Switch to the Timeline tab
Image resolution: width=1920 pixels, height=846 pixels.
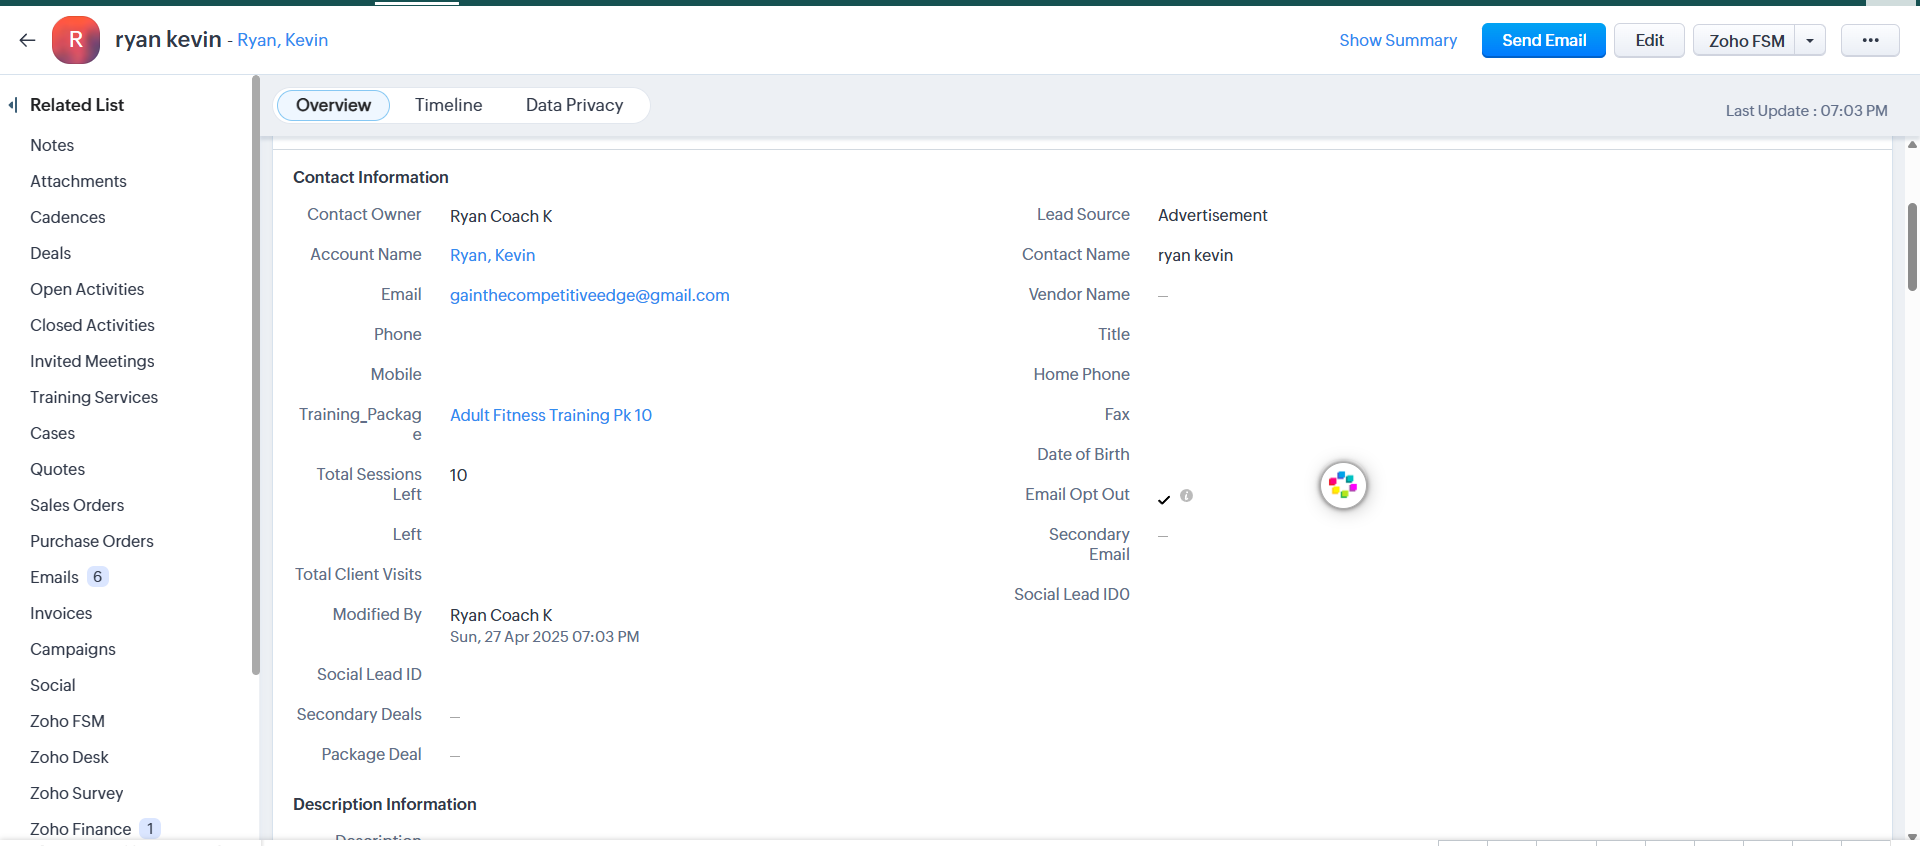coord(449,105)
